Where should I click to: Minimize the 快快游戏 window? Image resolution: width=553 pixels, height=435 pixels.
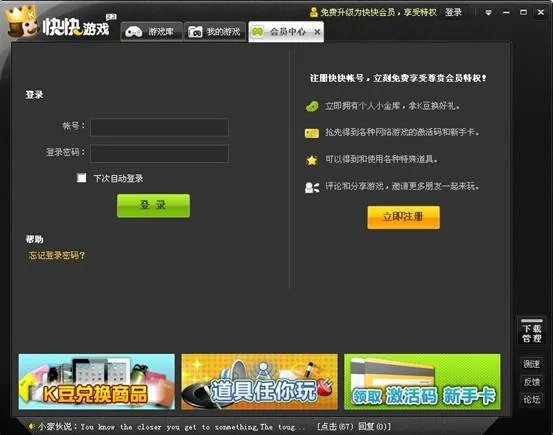506,13
